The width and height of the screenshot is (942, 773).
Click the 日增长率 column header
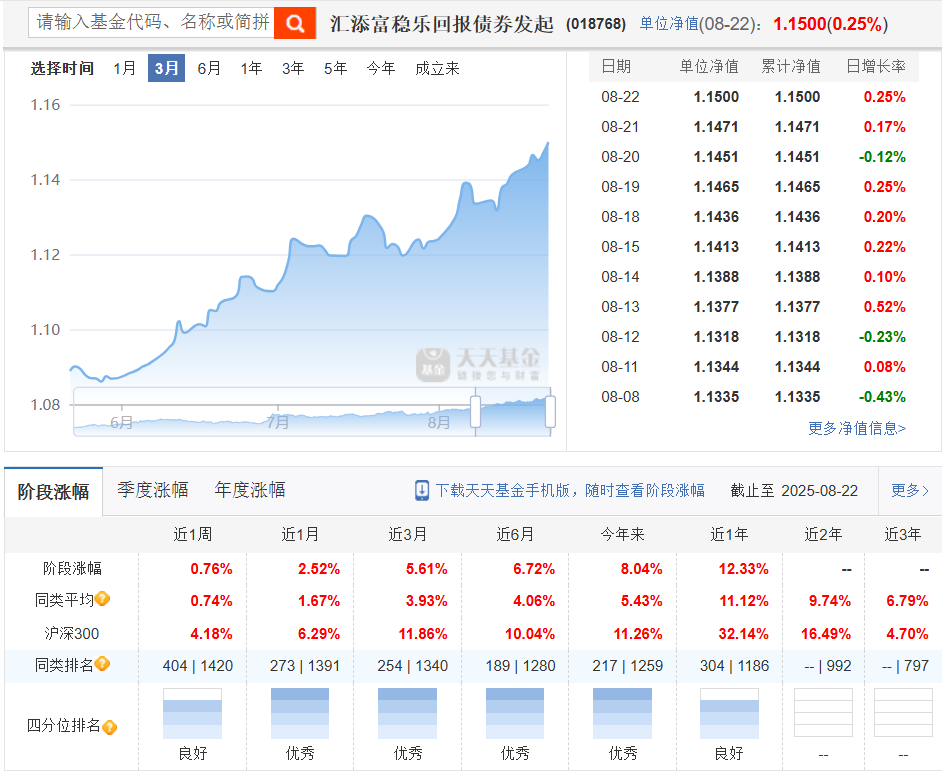876,66
